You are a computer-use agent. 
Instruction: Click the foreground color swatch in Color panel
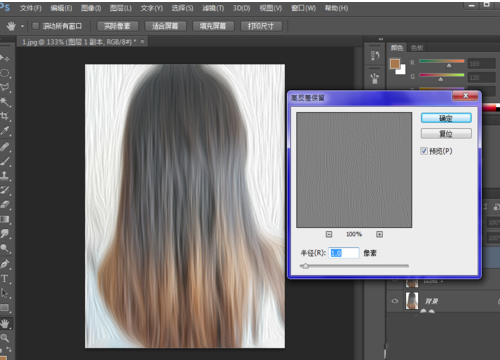(395, 64)
